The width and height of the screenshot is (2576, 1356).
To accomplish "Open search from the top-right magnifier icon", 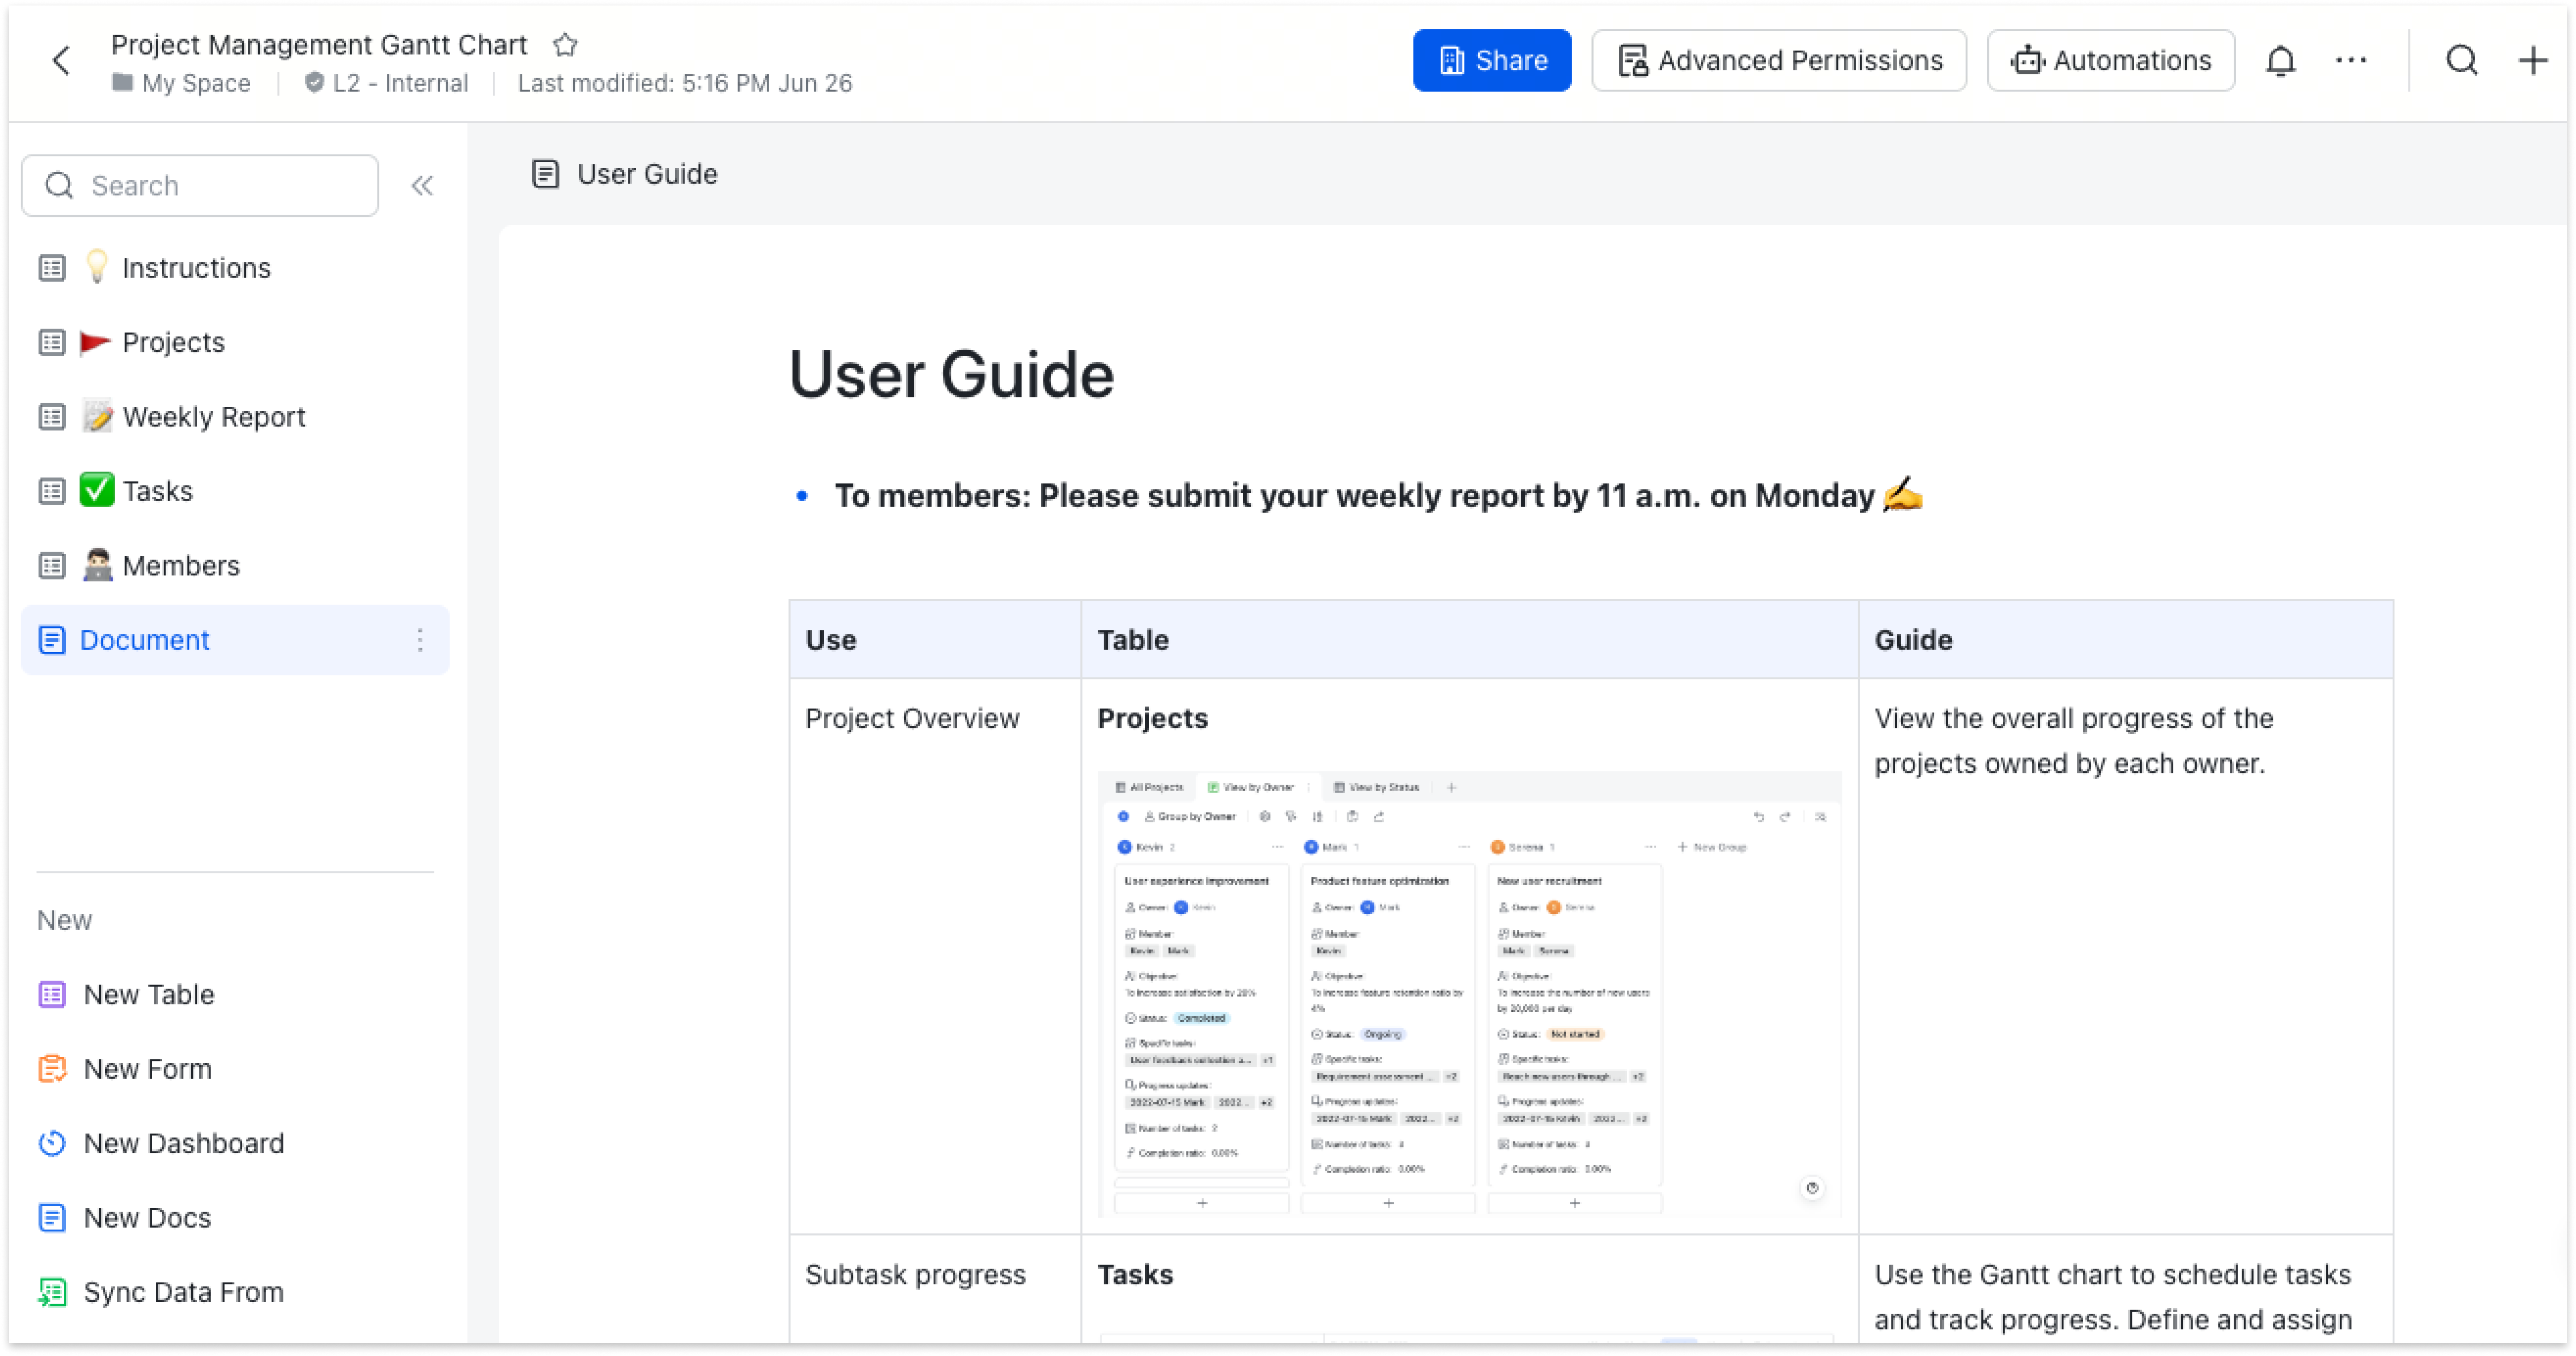I will (2462, 60).
